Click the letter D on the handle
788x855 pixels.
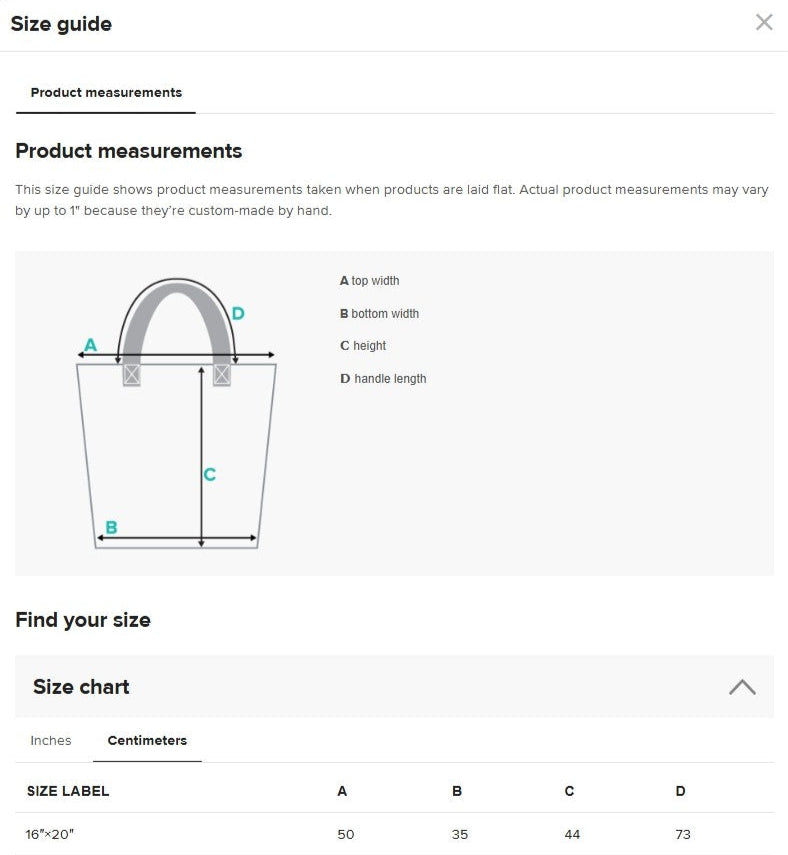tap(238, 313)
